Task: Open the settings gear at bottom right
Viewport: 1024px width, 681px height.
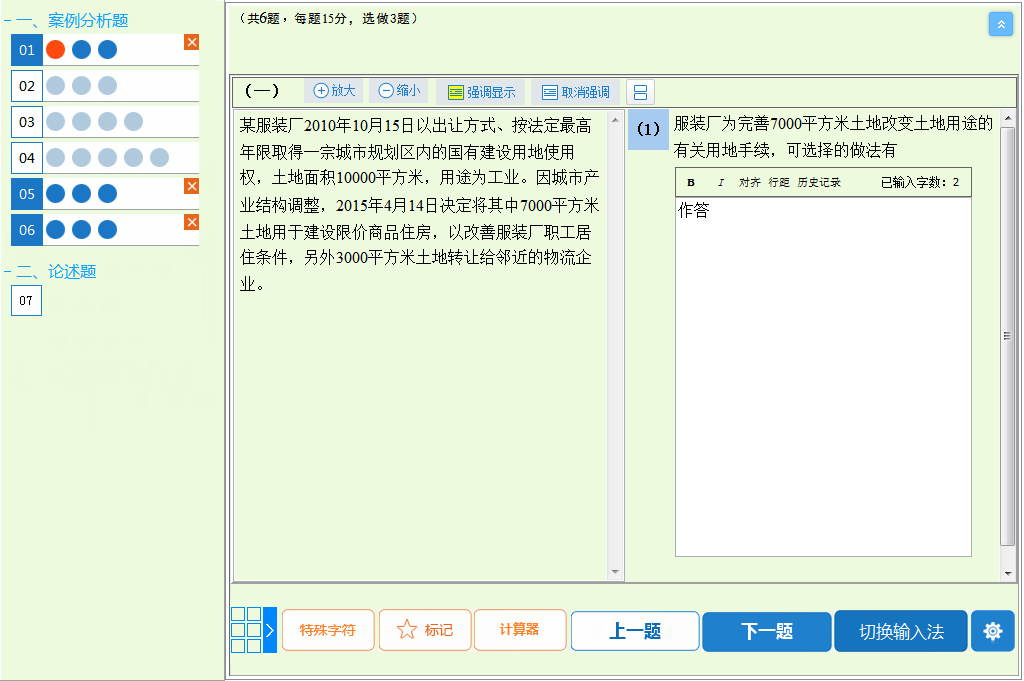Action: point(992,630)
